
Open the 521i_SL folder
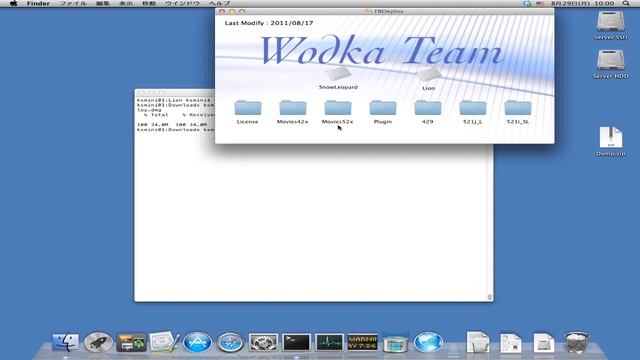[x=518, y=108]
